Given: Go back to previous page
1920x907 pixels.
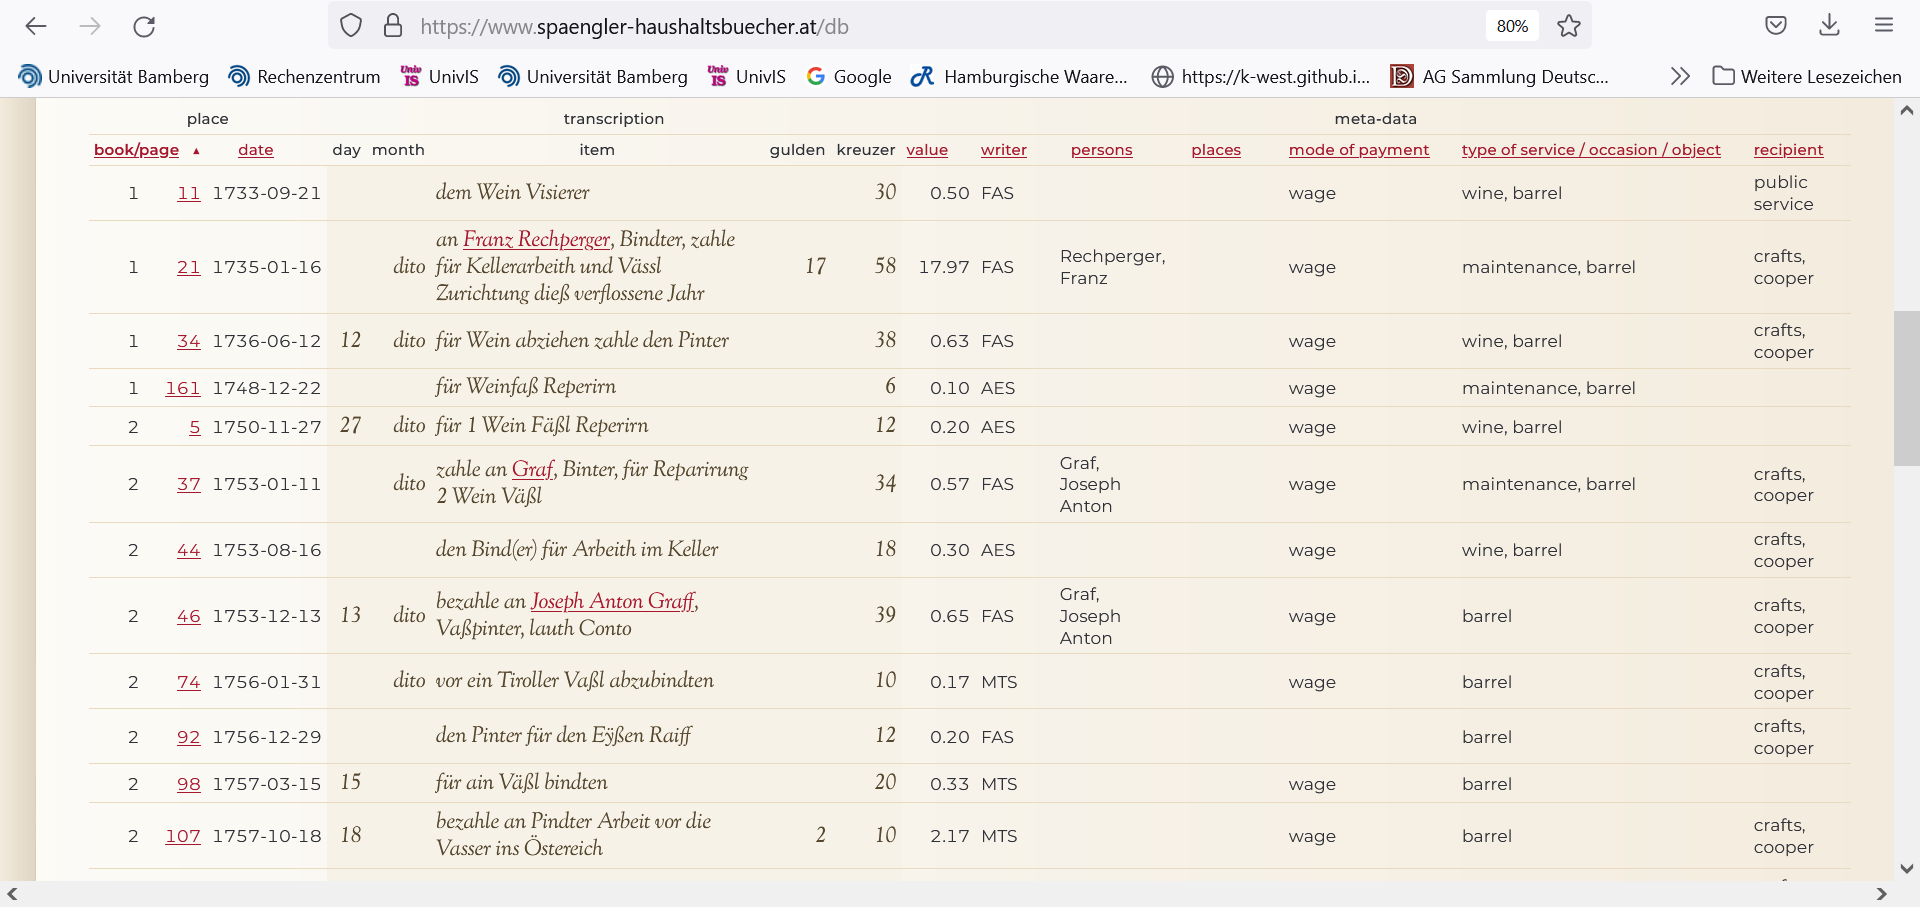Looking at the screenshot, I should point(36,26).
